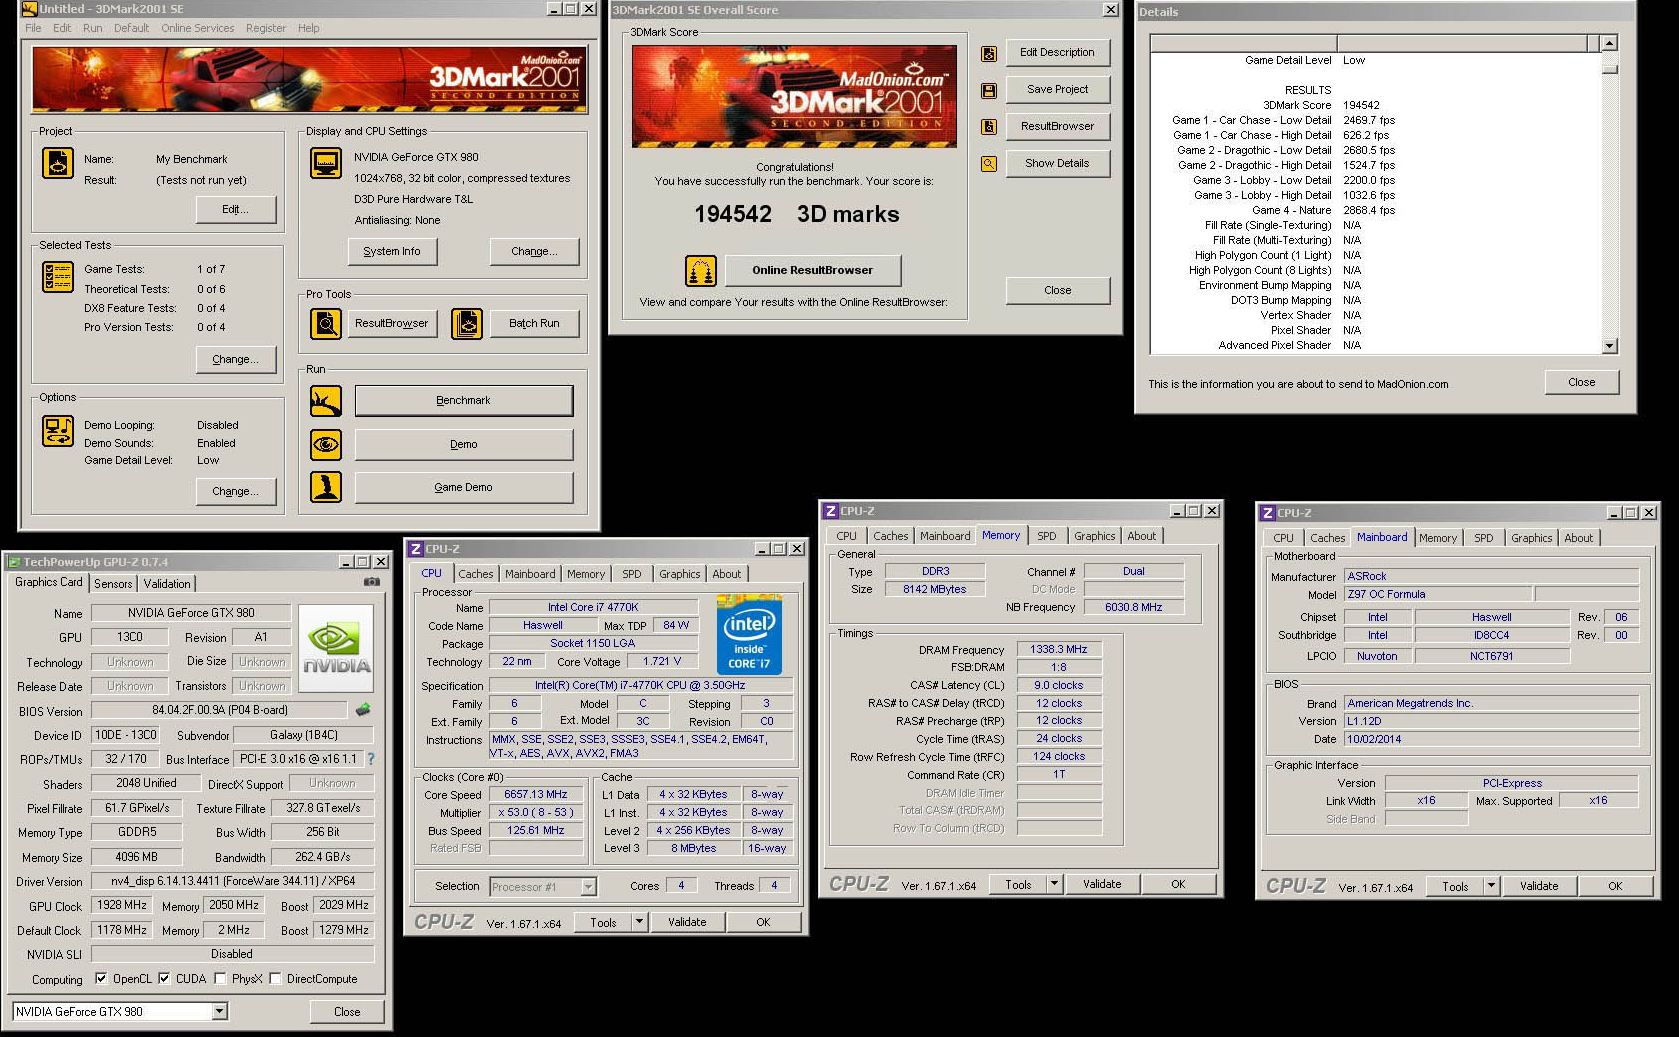The height and width of the screenshot is (1037, 1679).
Task: Enable the PhysX checkbox in GPU-Z
Action: [x=220, y=978]
